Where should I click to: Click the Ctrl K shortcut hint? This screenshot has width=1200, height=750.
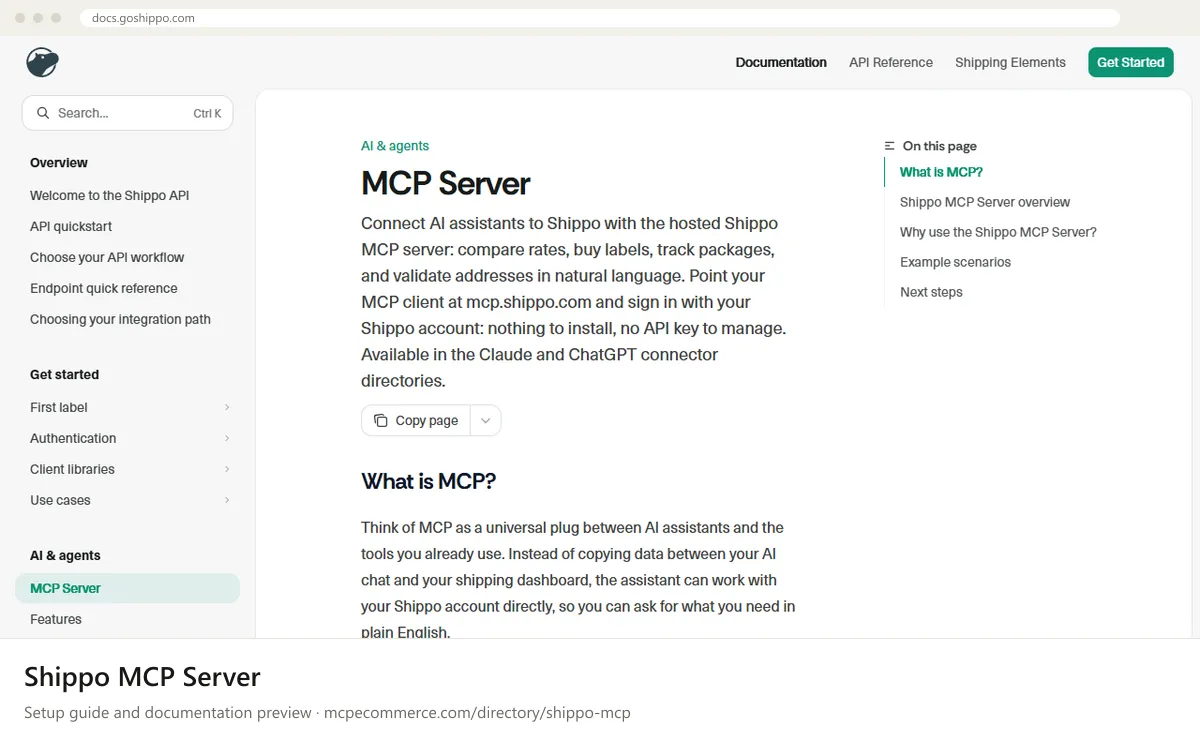click(x=207, y=114)
